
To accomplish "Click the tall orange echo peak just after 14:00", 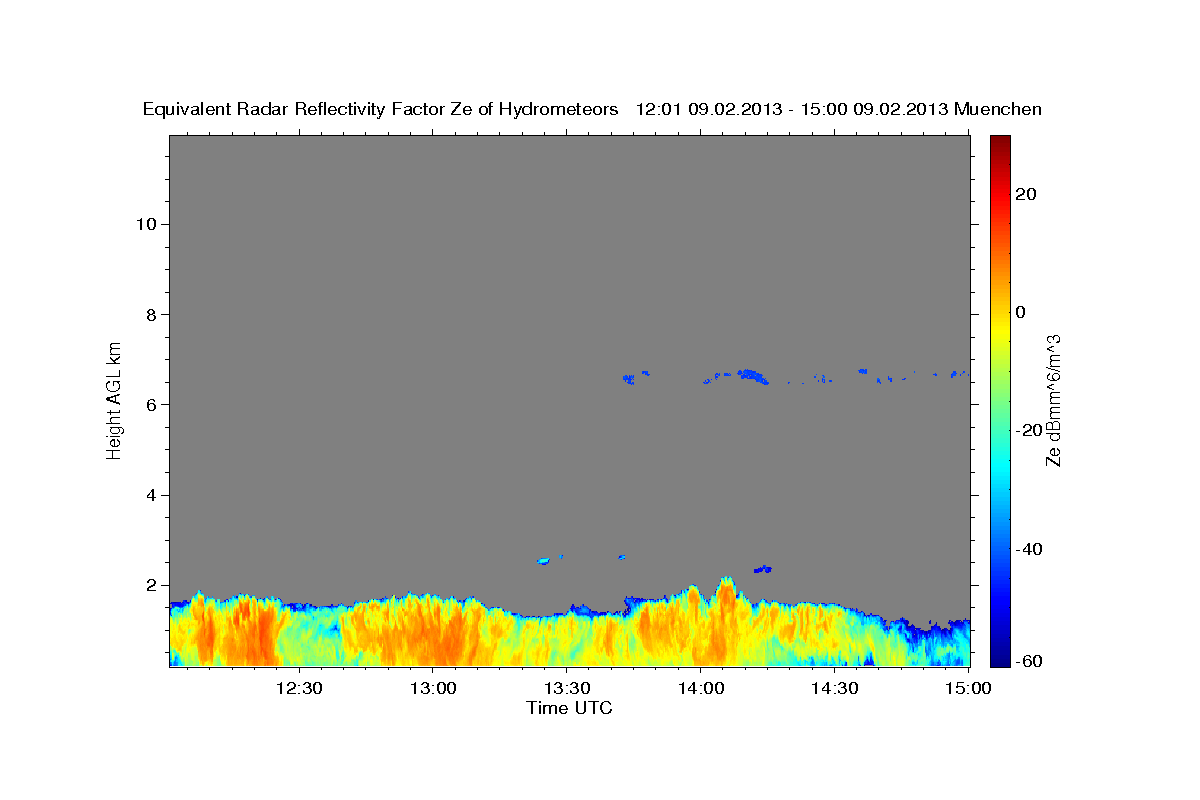I will tap(726, 600).
